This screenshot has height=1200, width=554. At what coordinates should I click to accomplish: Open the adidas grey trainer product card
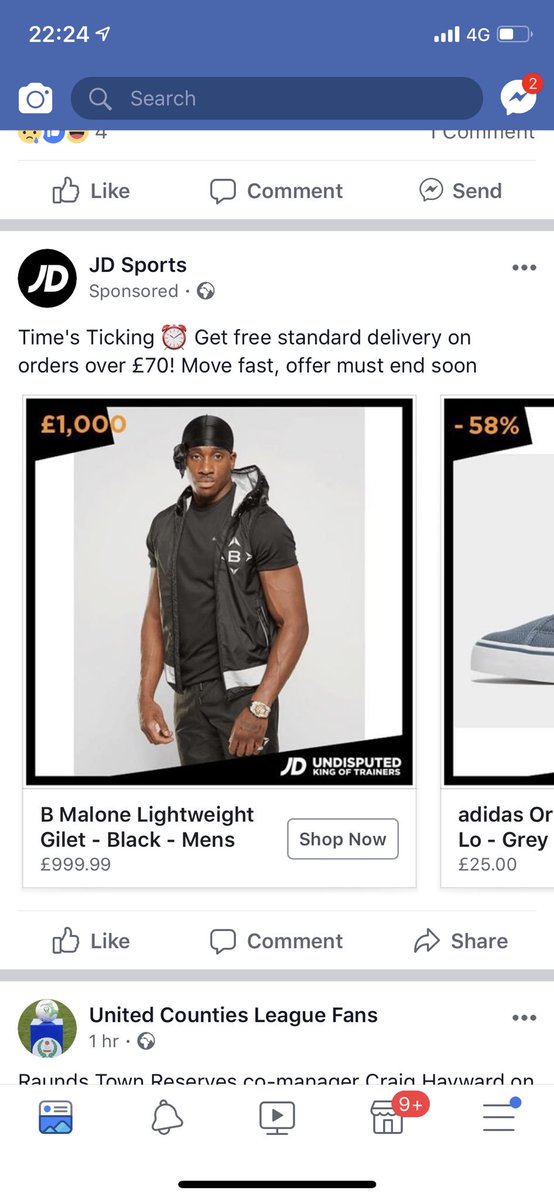498,640
